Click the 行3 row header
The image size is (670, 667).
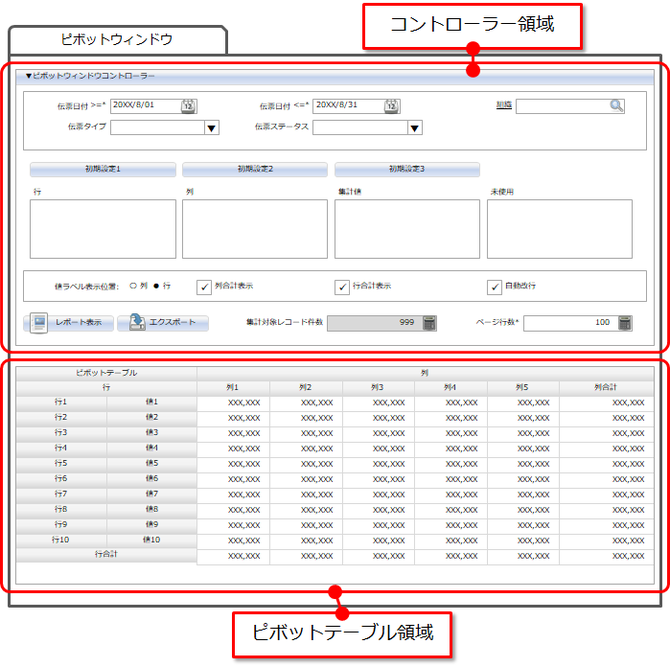[61, 433]
